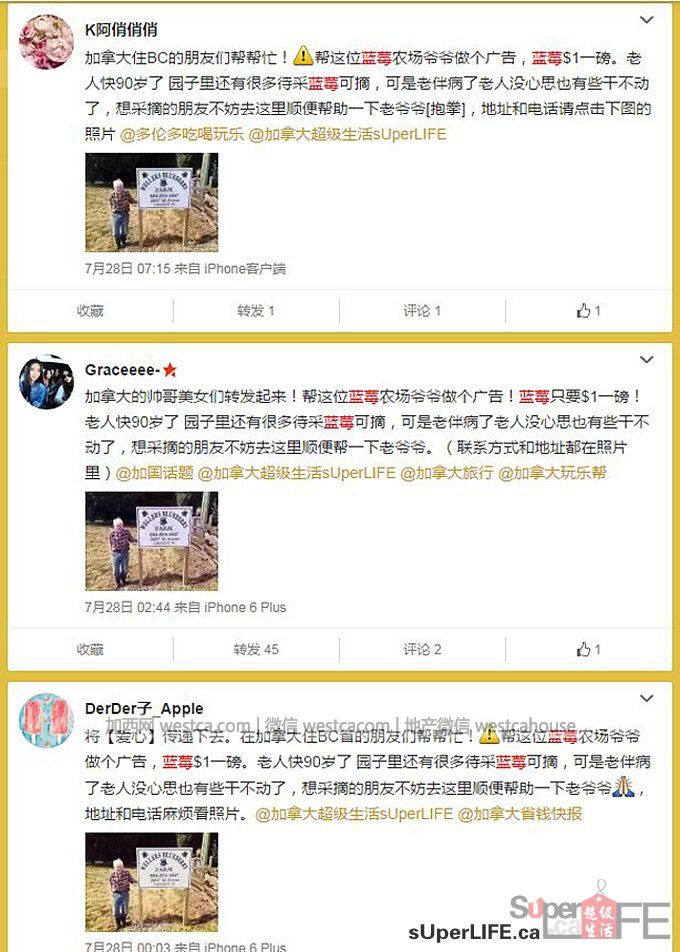Open blueberry farm photo in Graceeee-'s post
Screen dimensions: 680x952
point(151,541)
